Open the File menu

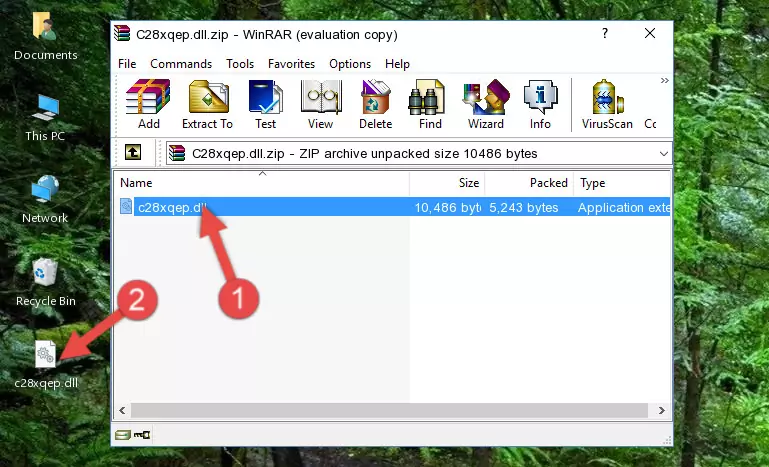pos(127,64)
